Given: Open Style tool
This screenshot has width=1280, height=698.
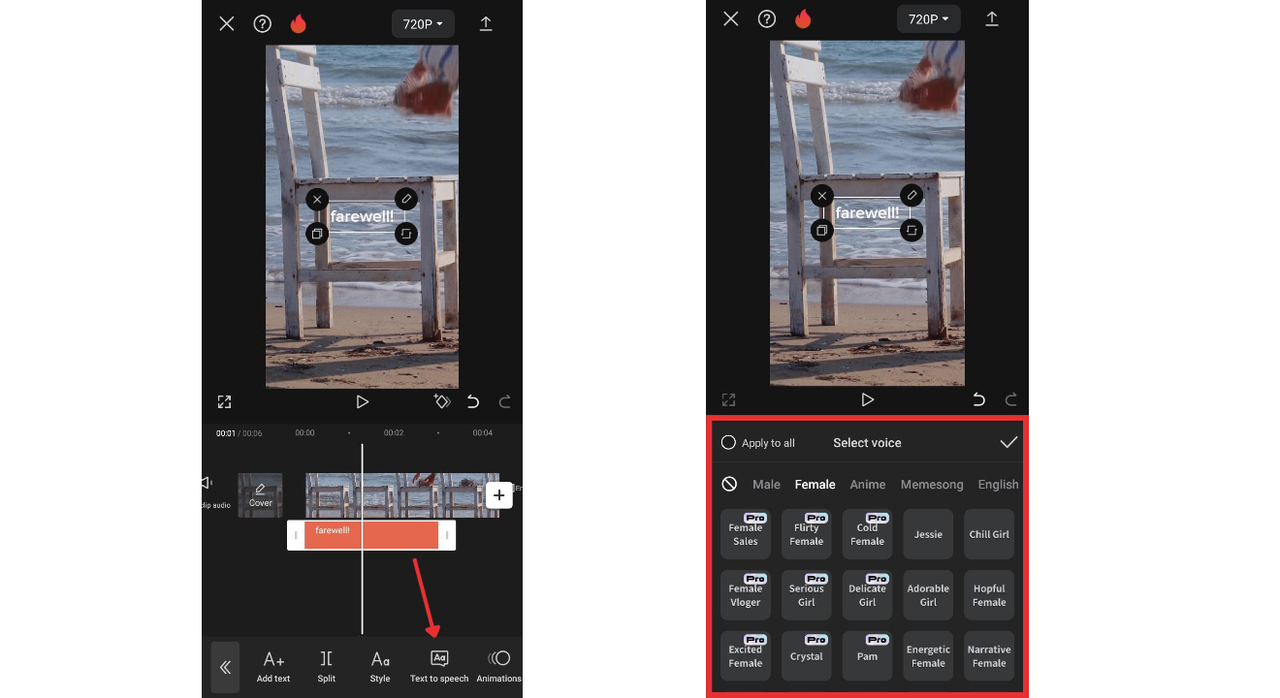Looking at the screenshot, I should point(380,667).
